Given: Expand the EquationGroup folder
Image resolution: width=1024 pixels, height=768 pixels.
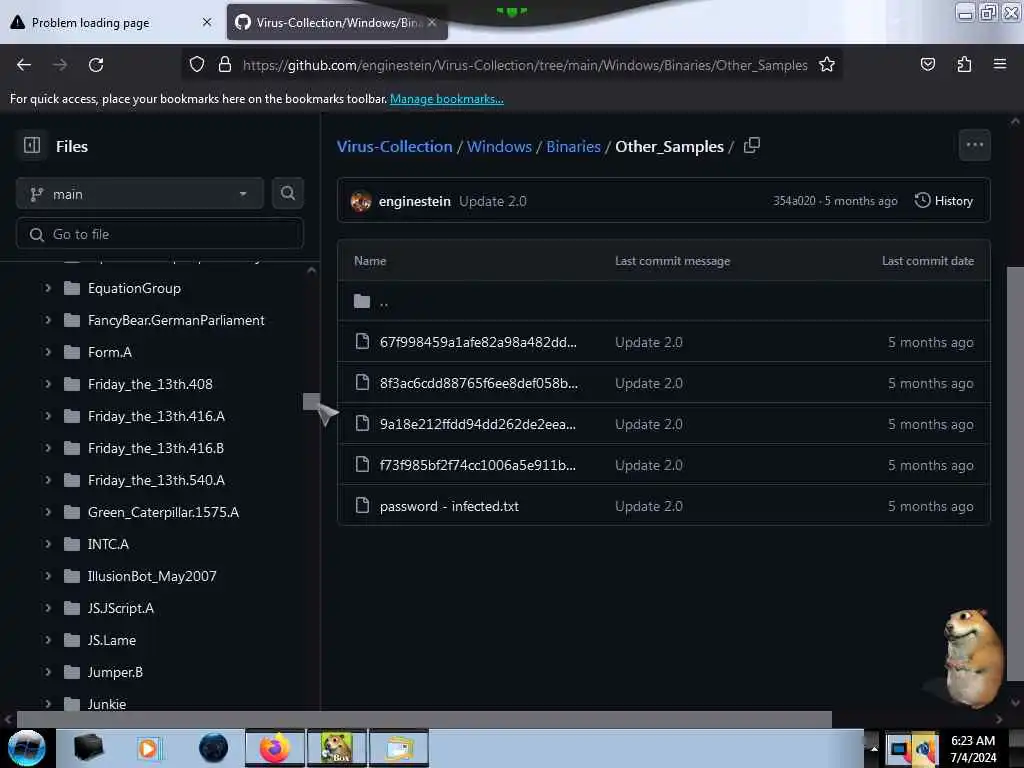Looking at the screenshot, I should point(48,287).
